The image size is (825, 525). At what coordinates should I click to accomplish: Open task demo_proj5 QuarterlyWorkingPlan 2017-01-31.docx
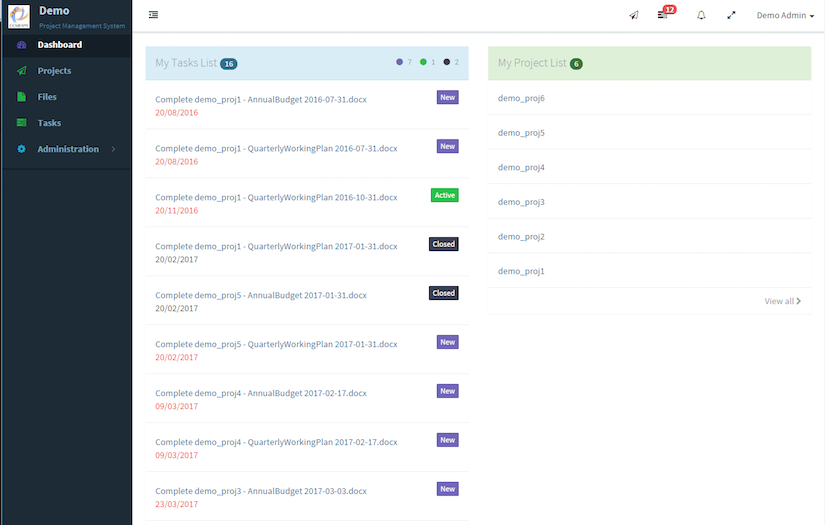pos(276,344)
